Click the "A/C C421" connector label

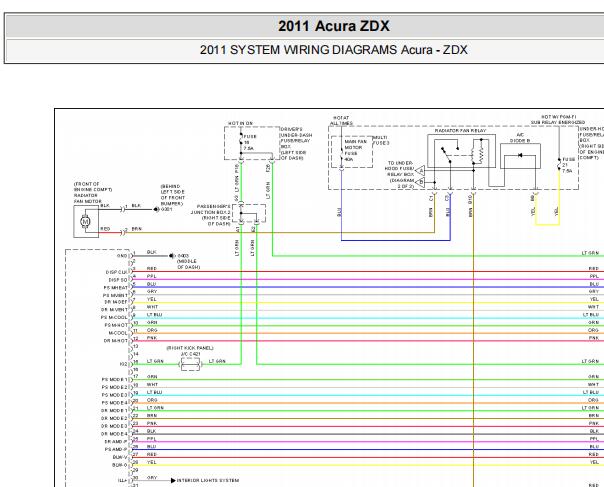point(190,354)
